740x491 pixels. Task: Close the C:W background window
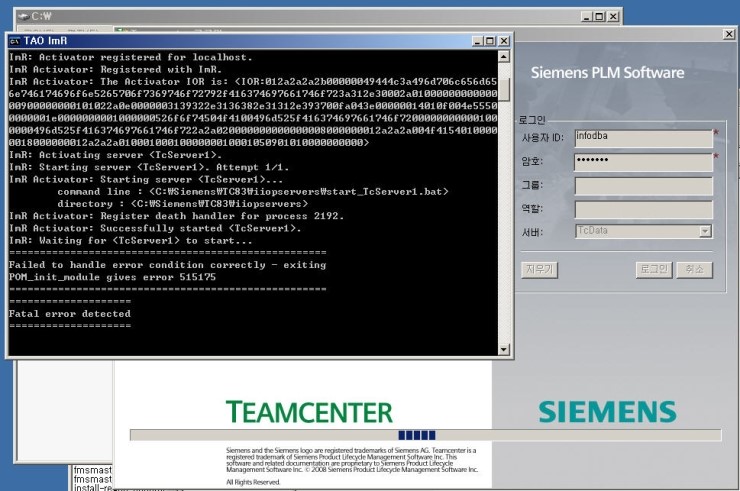coord(613,17)
